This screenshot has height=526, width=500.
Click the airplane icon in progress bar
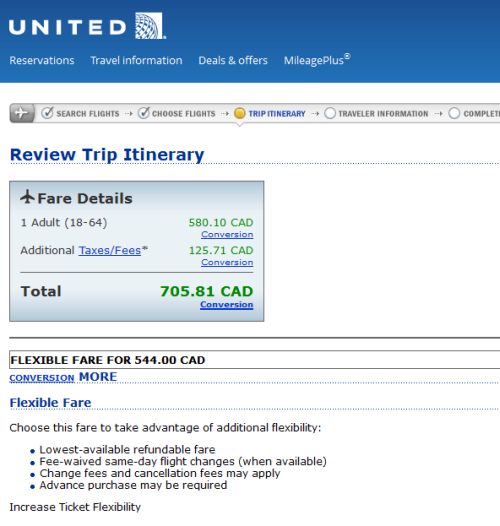[22, 113]
